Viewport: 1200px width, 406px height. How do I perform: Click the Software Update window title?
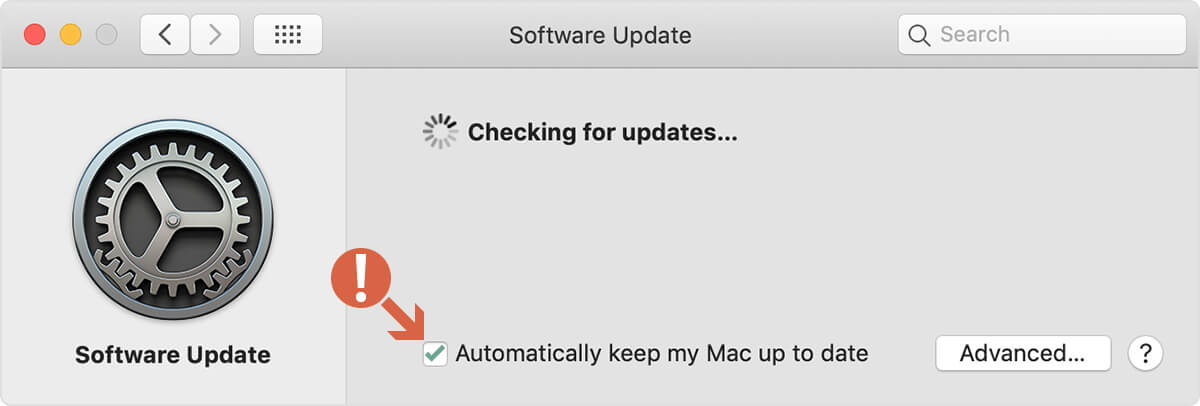tap(600, 35)
